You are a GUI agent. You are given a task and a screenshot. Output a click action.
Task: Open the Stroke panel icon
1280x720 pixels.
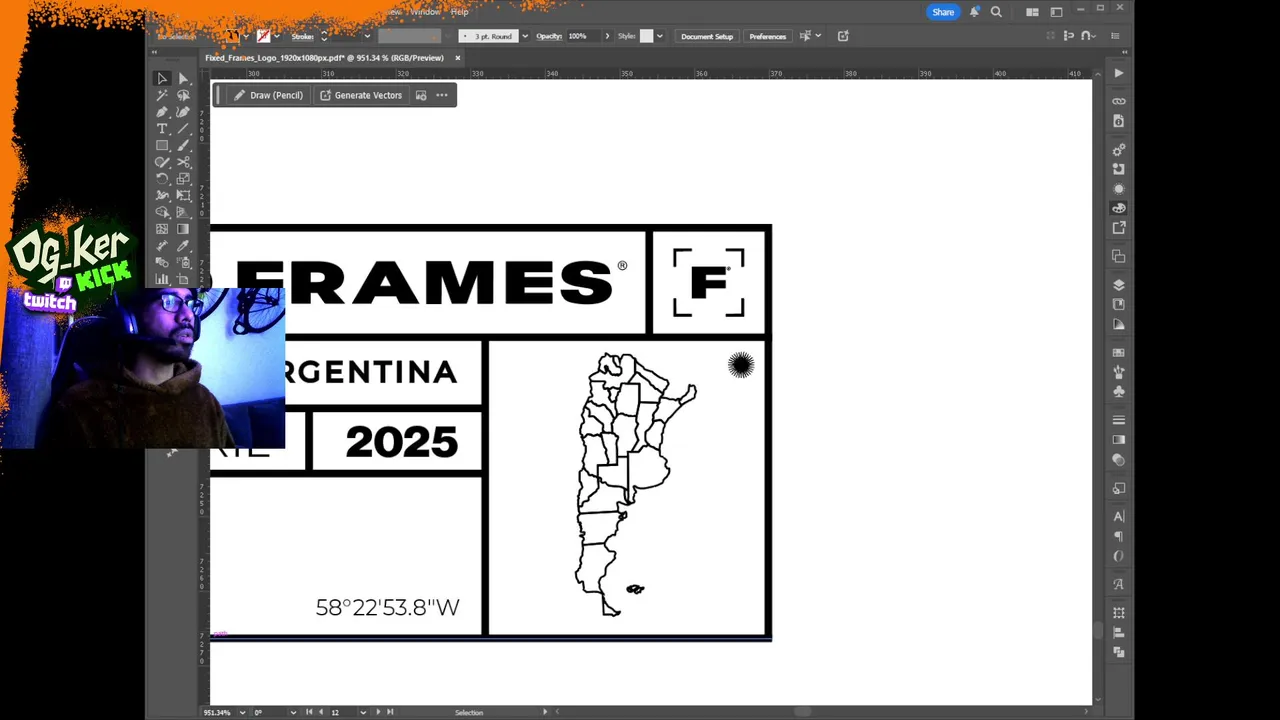(x=1119, y=420)
